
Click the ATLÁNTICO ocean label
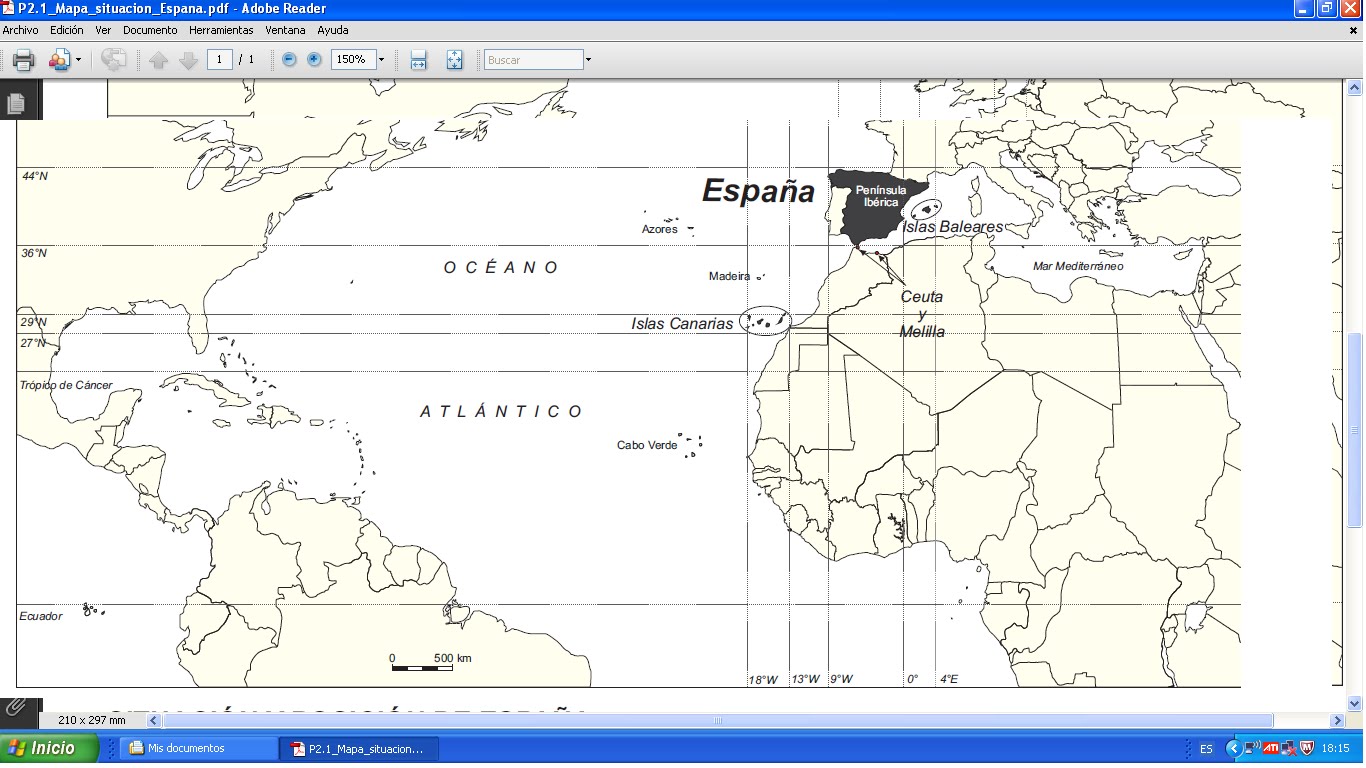tap(501, 411)
